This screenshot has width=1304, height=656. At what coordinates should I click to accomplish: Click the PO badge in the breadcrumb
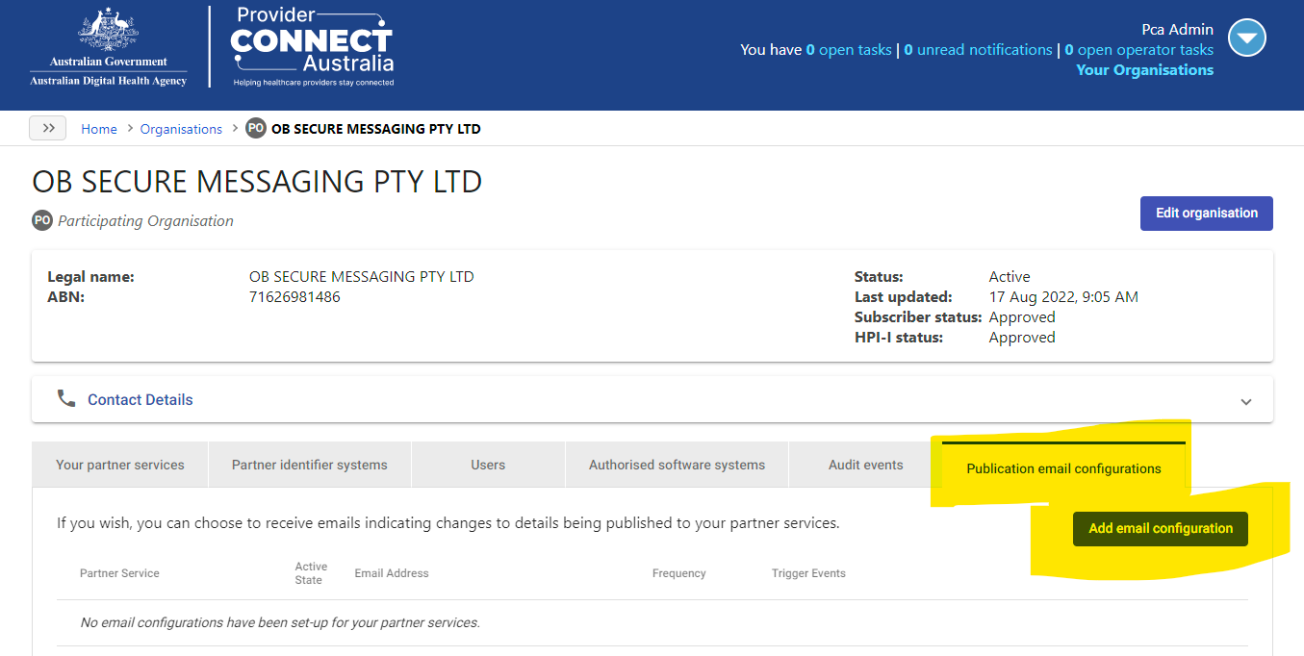click(255, 128)
